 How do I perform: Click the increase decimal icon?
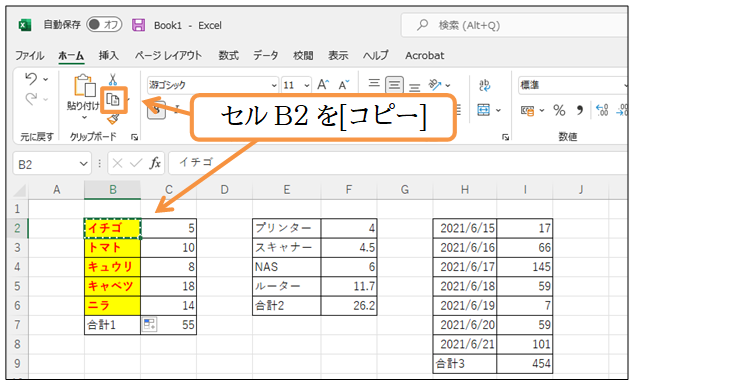tap(602, 110)
